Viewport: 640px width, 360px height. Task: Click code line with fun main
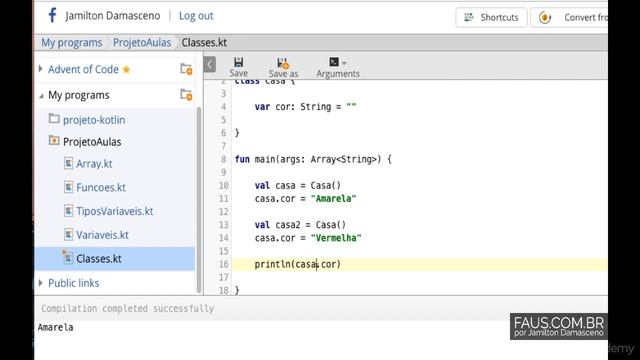coord(313,159)
